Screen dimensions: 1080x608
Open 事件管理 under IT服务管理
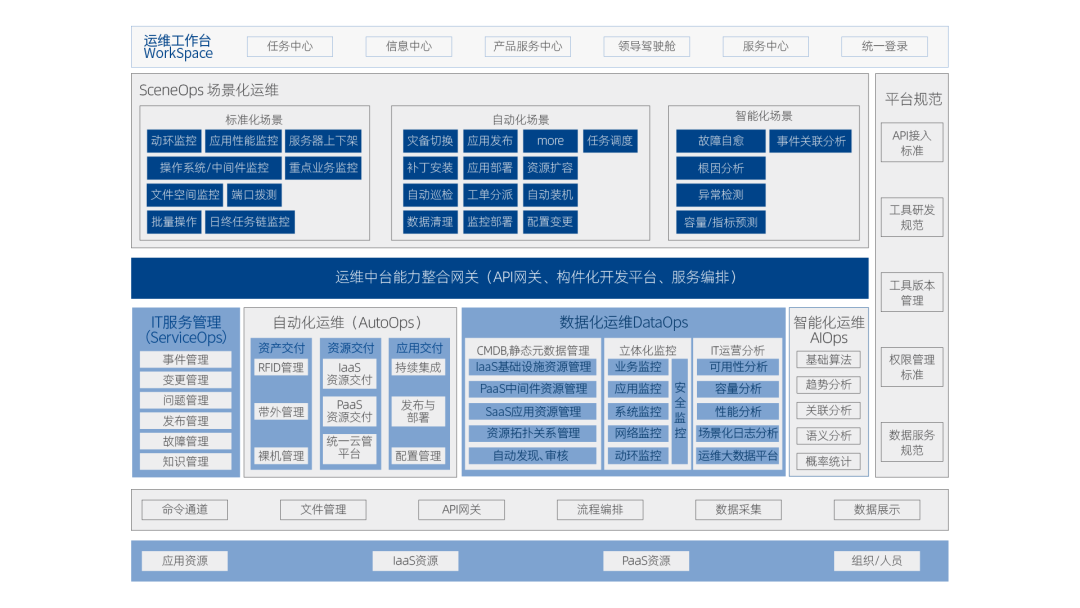coord(186,360)
